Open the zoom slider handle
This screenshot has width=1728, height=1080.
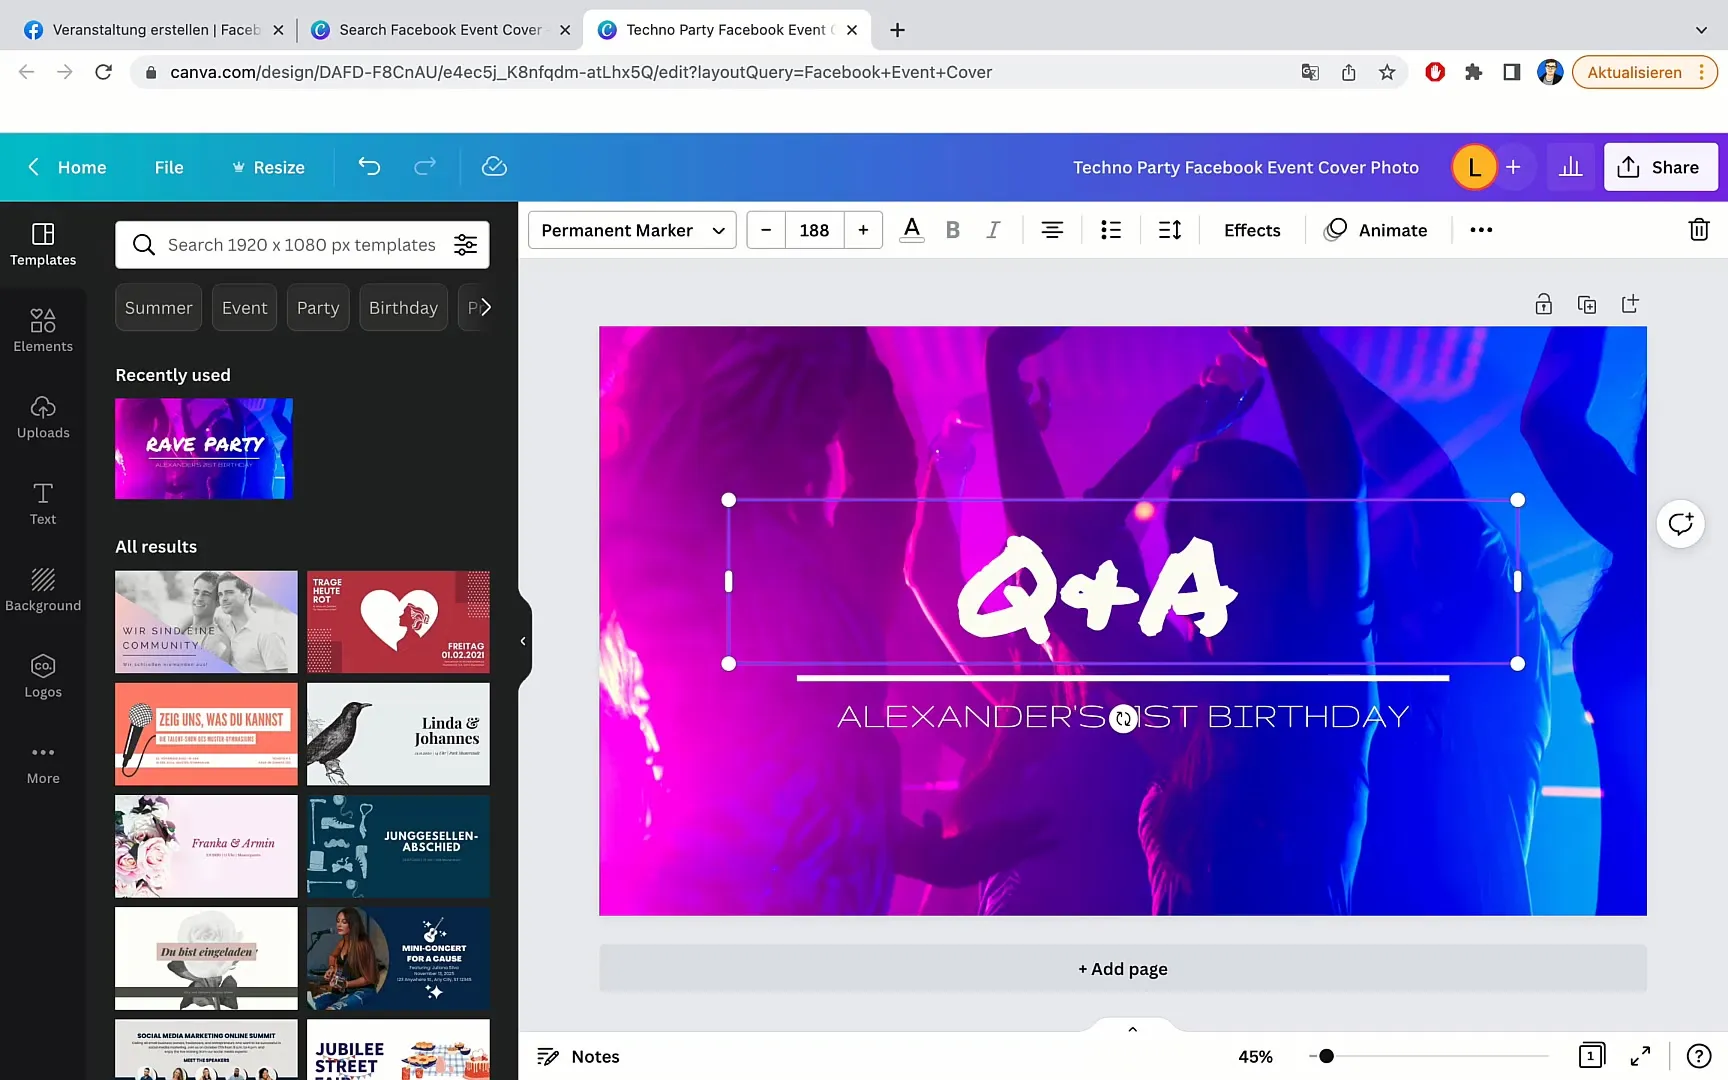1326,1056
